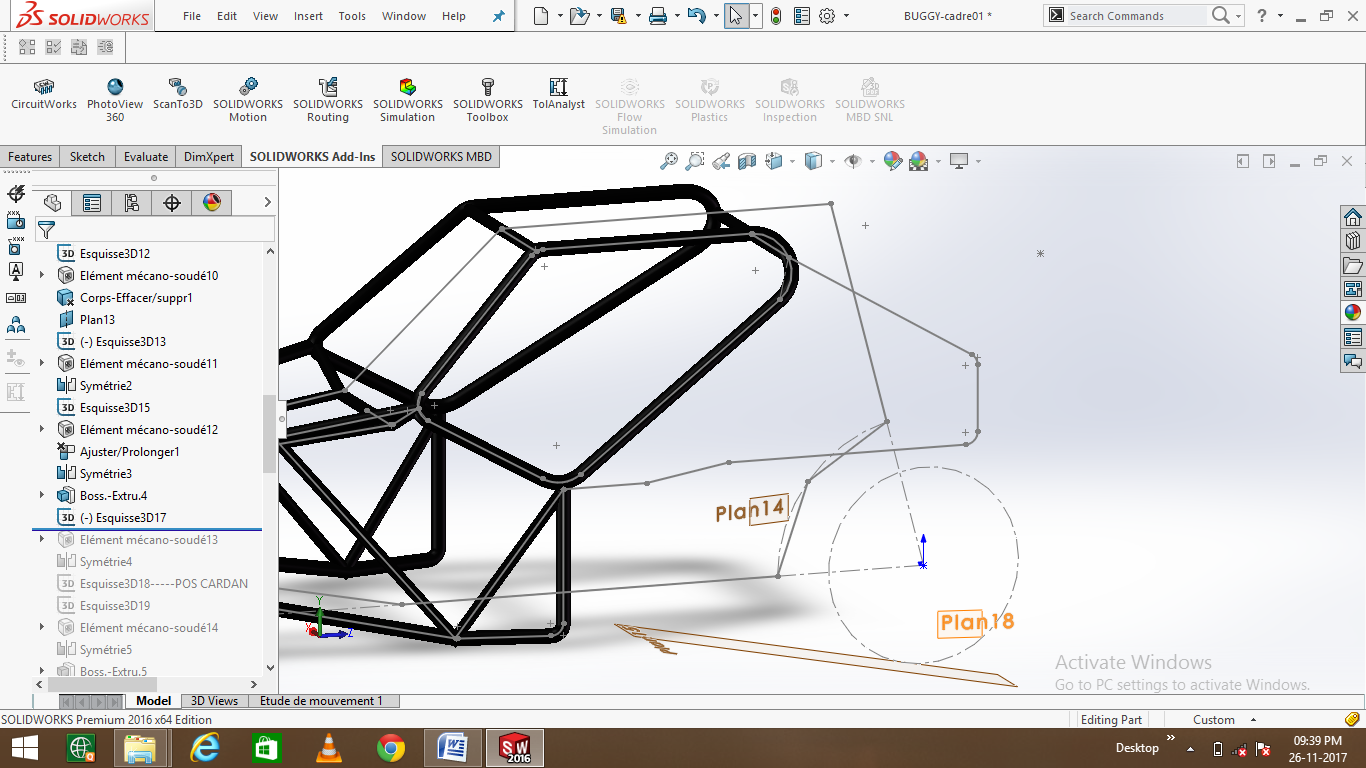Open the SOLIDWORKS Motion add-in

tap(248, 95)
